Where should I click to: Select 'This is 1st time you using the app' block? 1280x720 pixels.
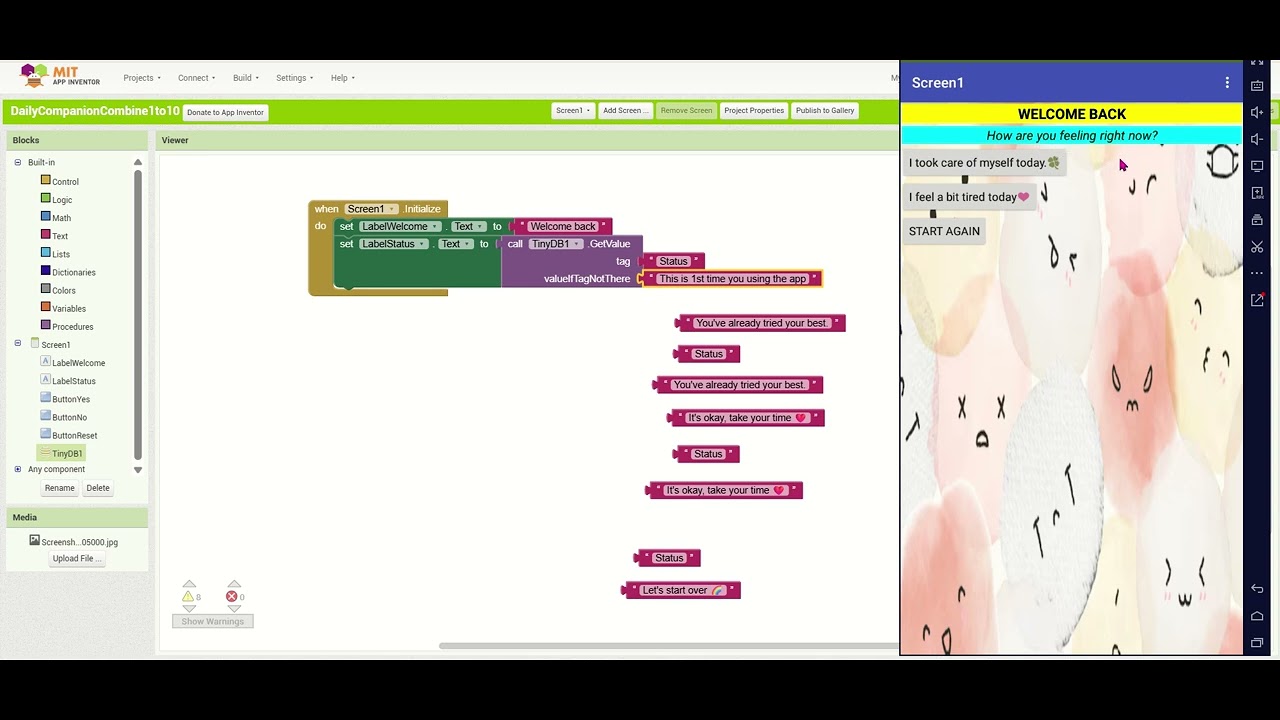tap(732, 279)
